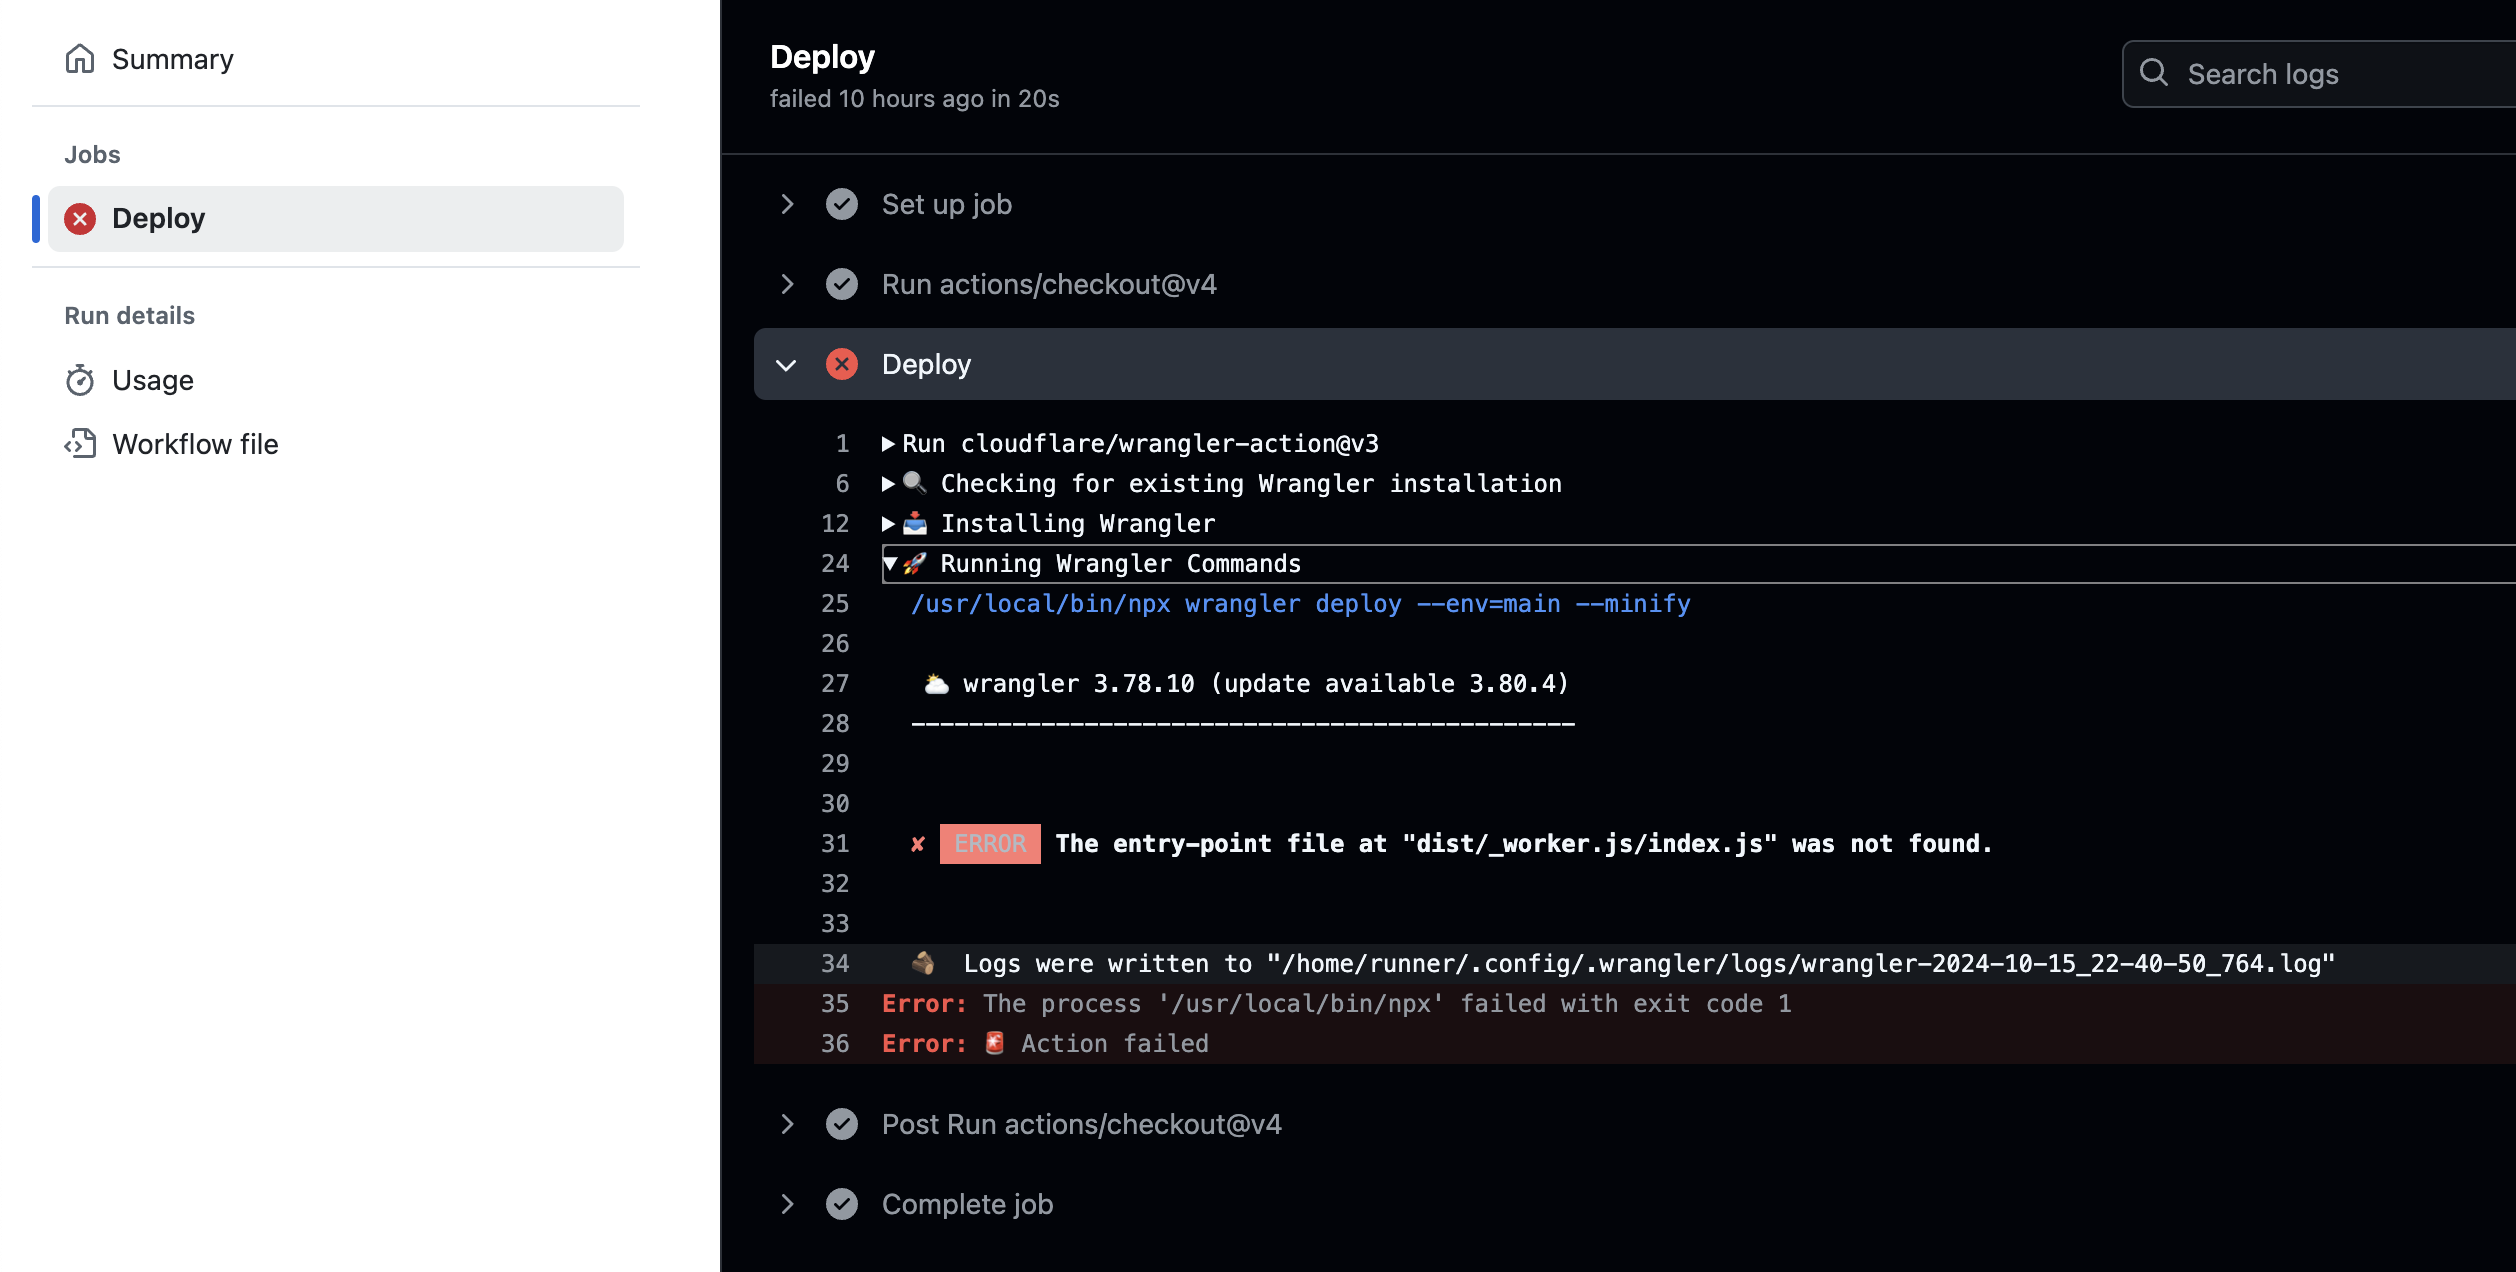Screen dimensions: 2516x1272
Task: Expand the Set up job step
Action: [x=787, y=204]
